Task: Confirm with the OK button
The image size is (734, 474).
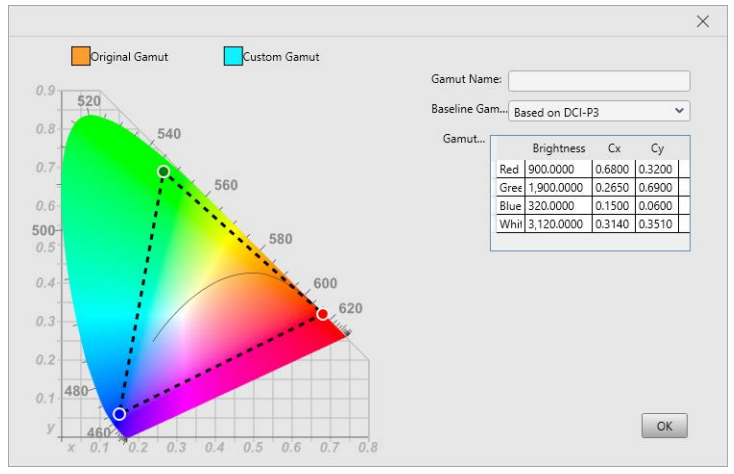Action: [x=664, y=426]
